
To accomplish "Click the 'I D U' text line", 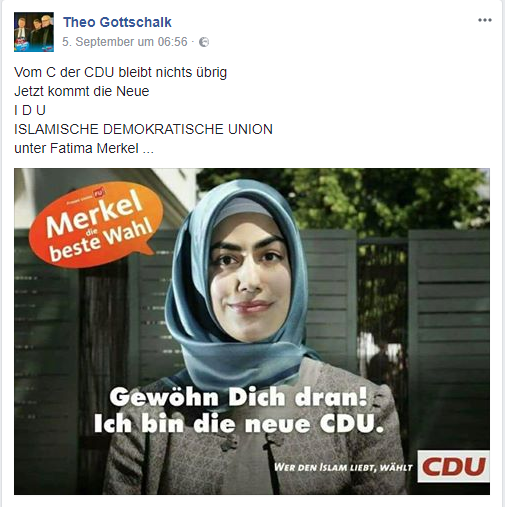I will pyautogui.click(x=30, y=110).
